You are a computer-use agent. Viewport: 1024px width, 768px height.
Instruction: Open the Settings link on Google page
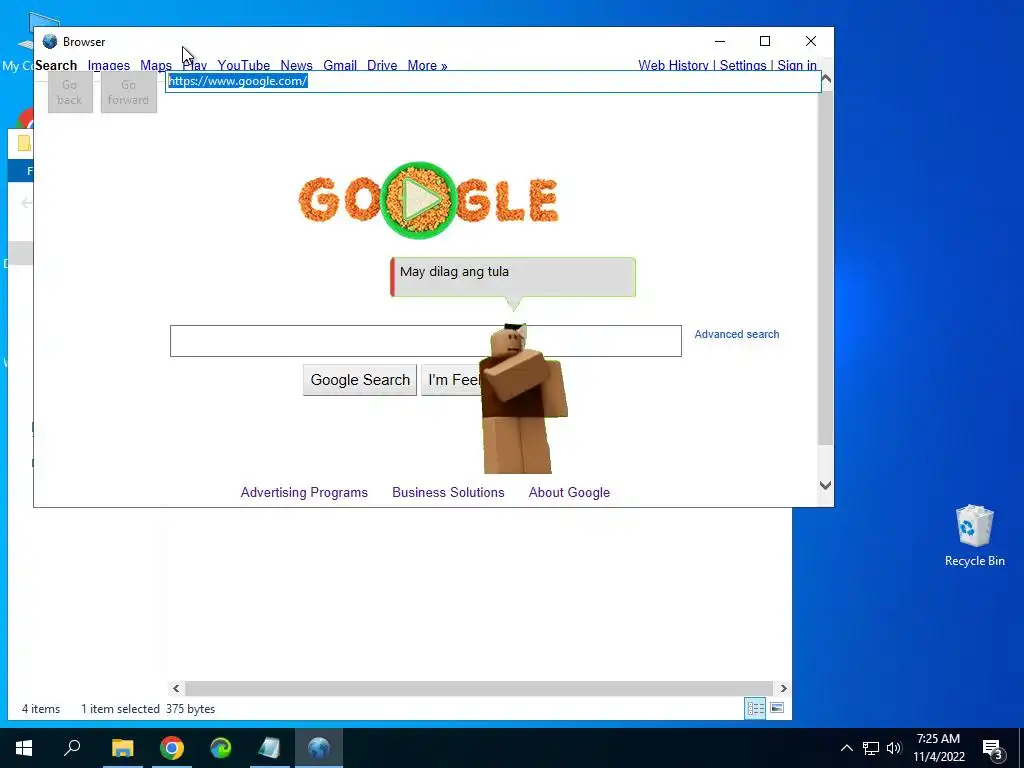click(x=743, y=65)
